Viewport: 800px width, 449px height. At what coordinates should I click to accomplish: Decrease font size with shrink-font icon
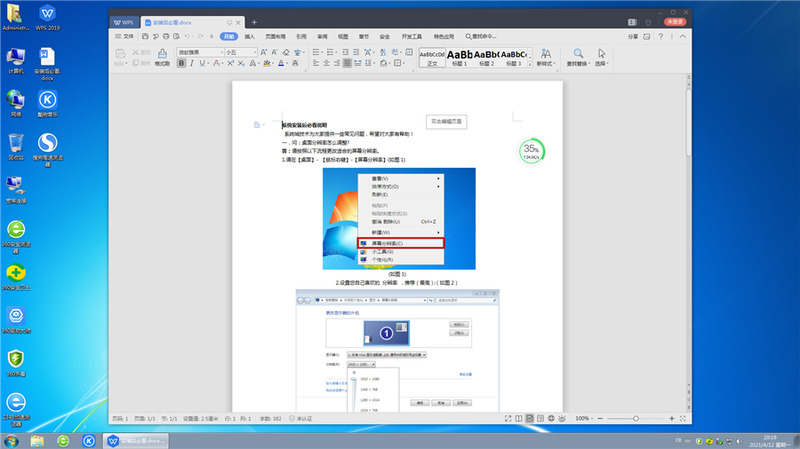click(x=274, y=52)
